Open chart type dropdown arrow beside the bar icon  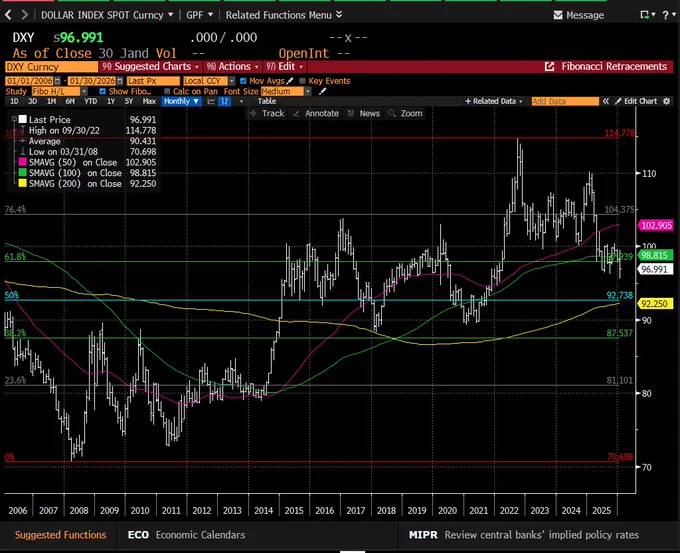242,101
